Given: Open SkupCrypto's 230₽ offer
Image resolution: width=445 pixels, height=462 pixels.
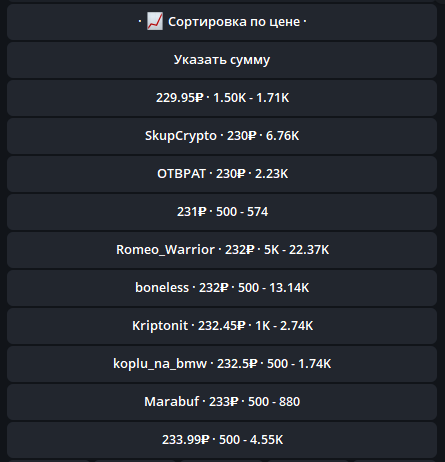Looking at the screenshot, I should 222,136.
